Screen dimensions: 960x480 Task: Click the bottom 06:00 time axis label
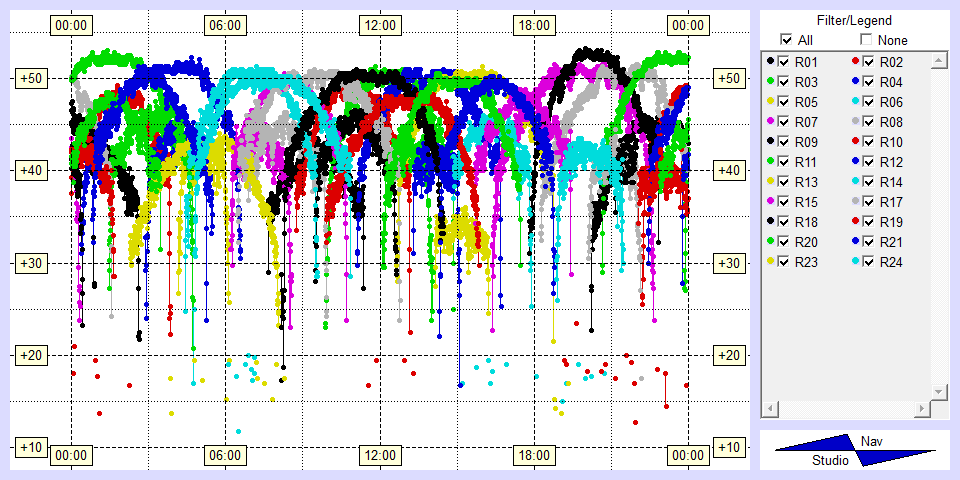[224, 455]
